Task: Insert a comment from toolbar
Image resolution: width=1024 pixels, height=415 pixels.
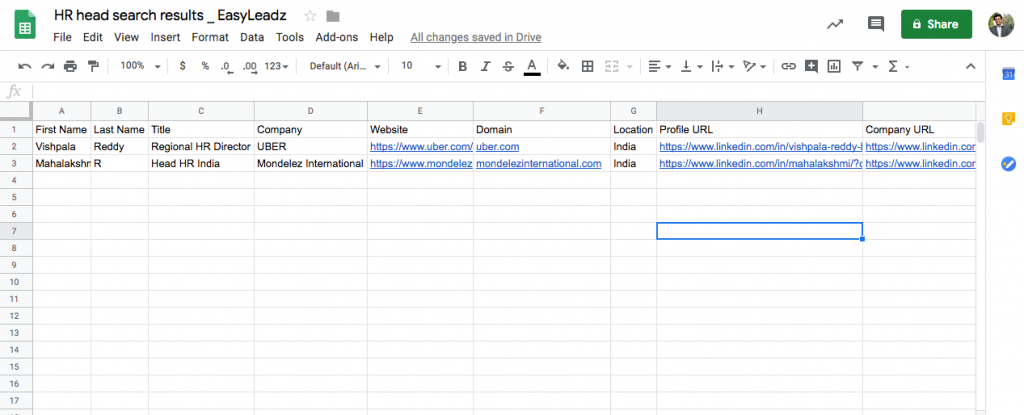Action: click(x=811, y=66)
